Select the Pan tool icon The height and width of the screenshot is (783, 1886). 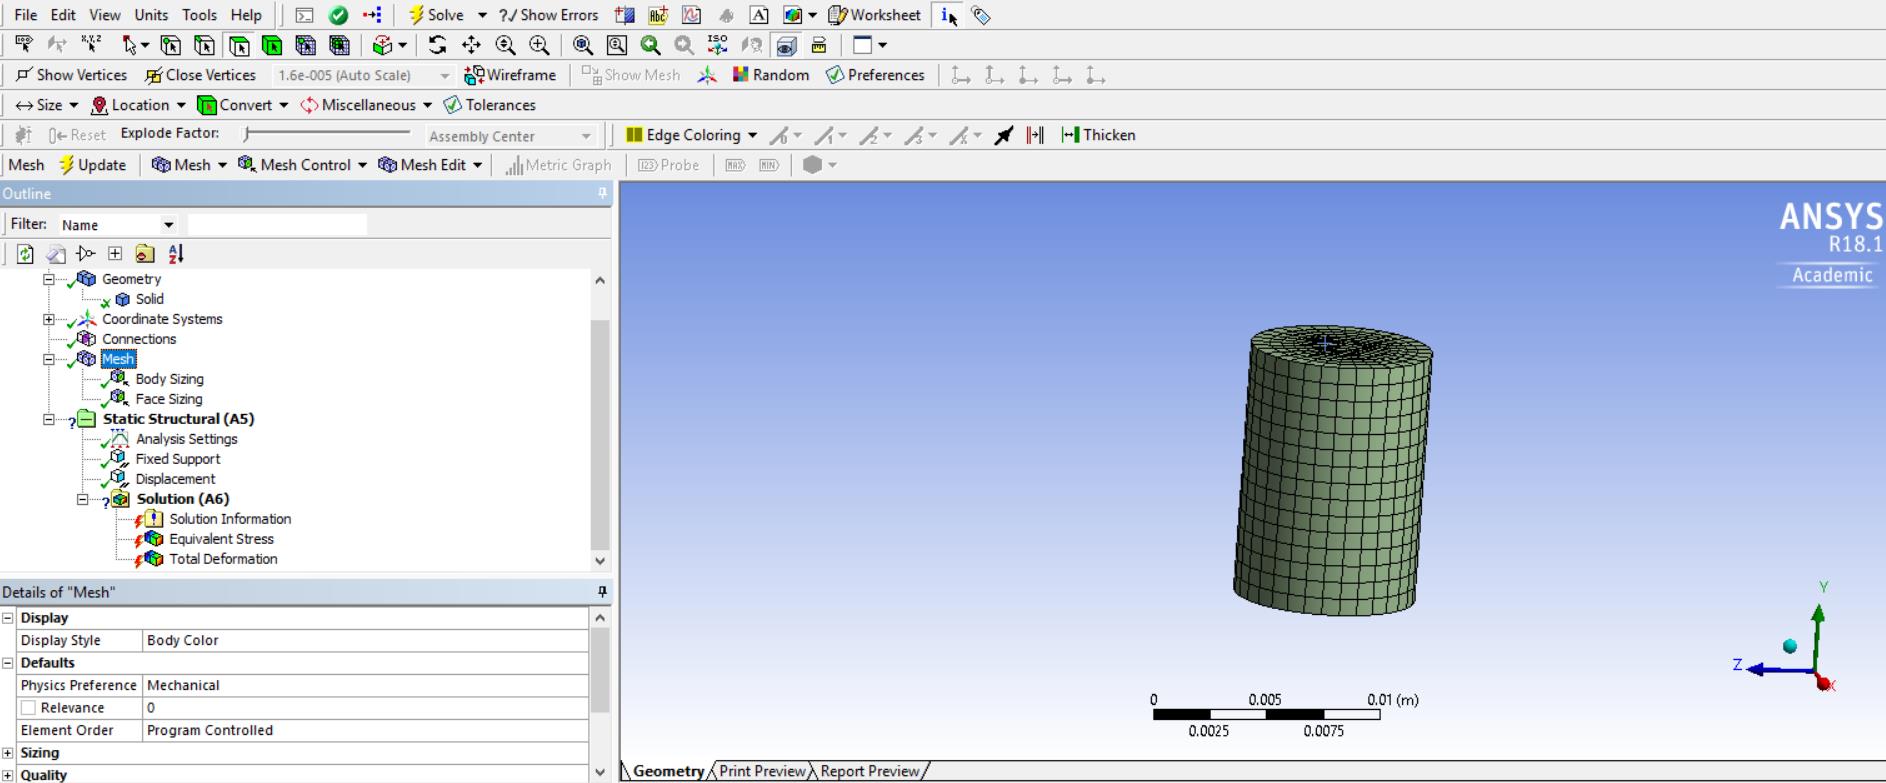coord(471,45)
